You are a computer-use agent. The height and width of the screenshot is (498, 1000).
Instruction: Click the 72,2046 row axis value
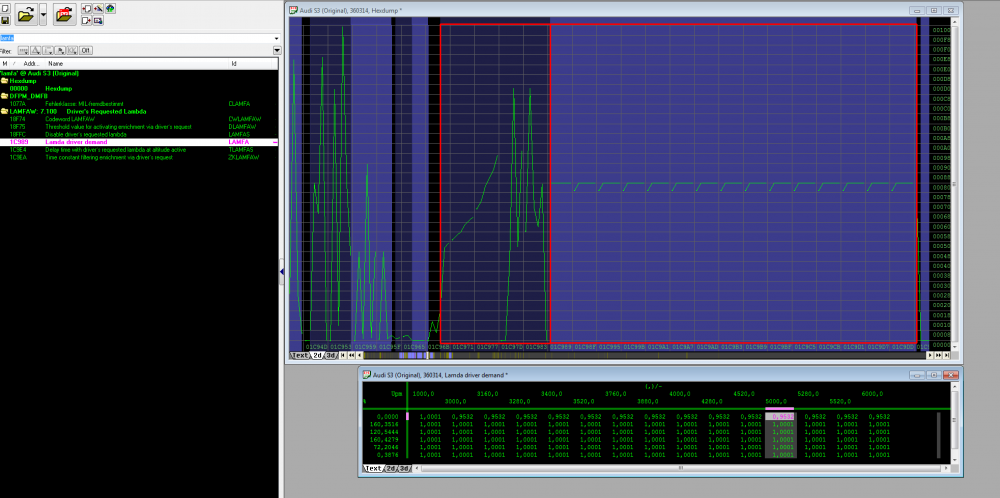[x=385, y=447]
